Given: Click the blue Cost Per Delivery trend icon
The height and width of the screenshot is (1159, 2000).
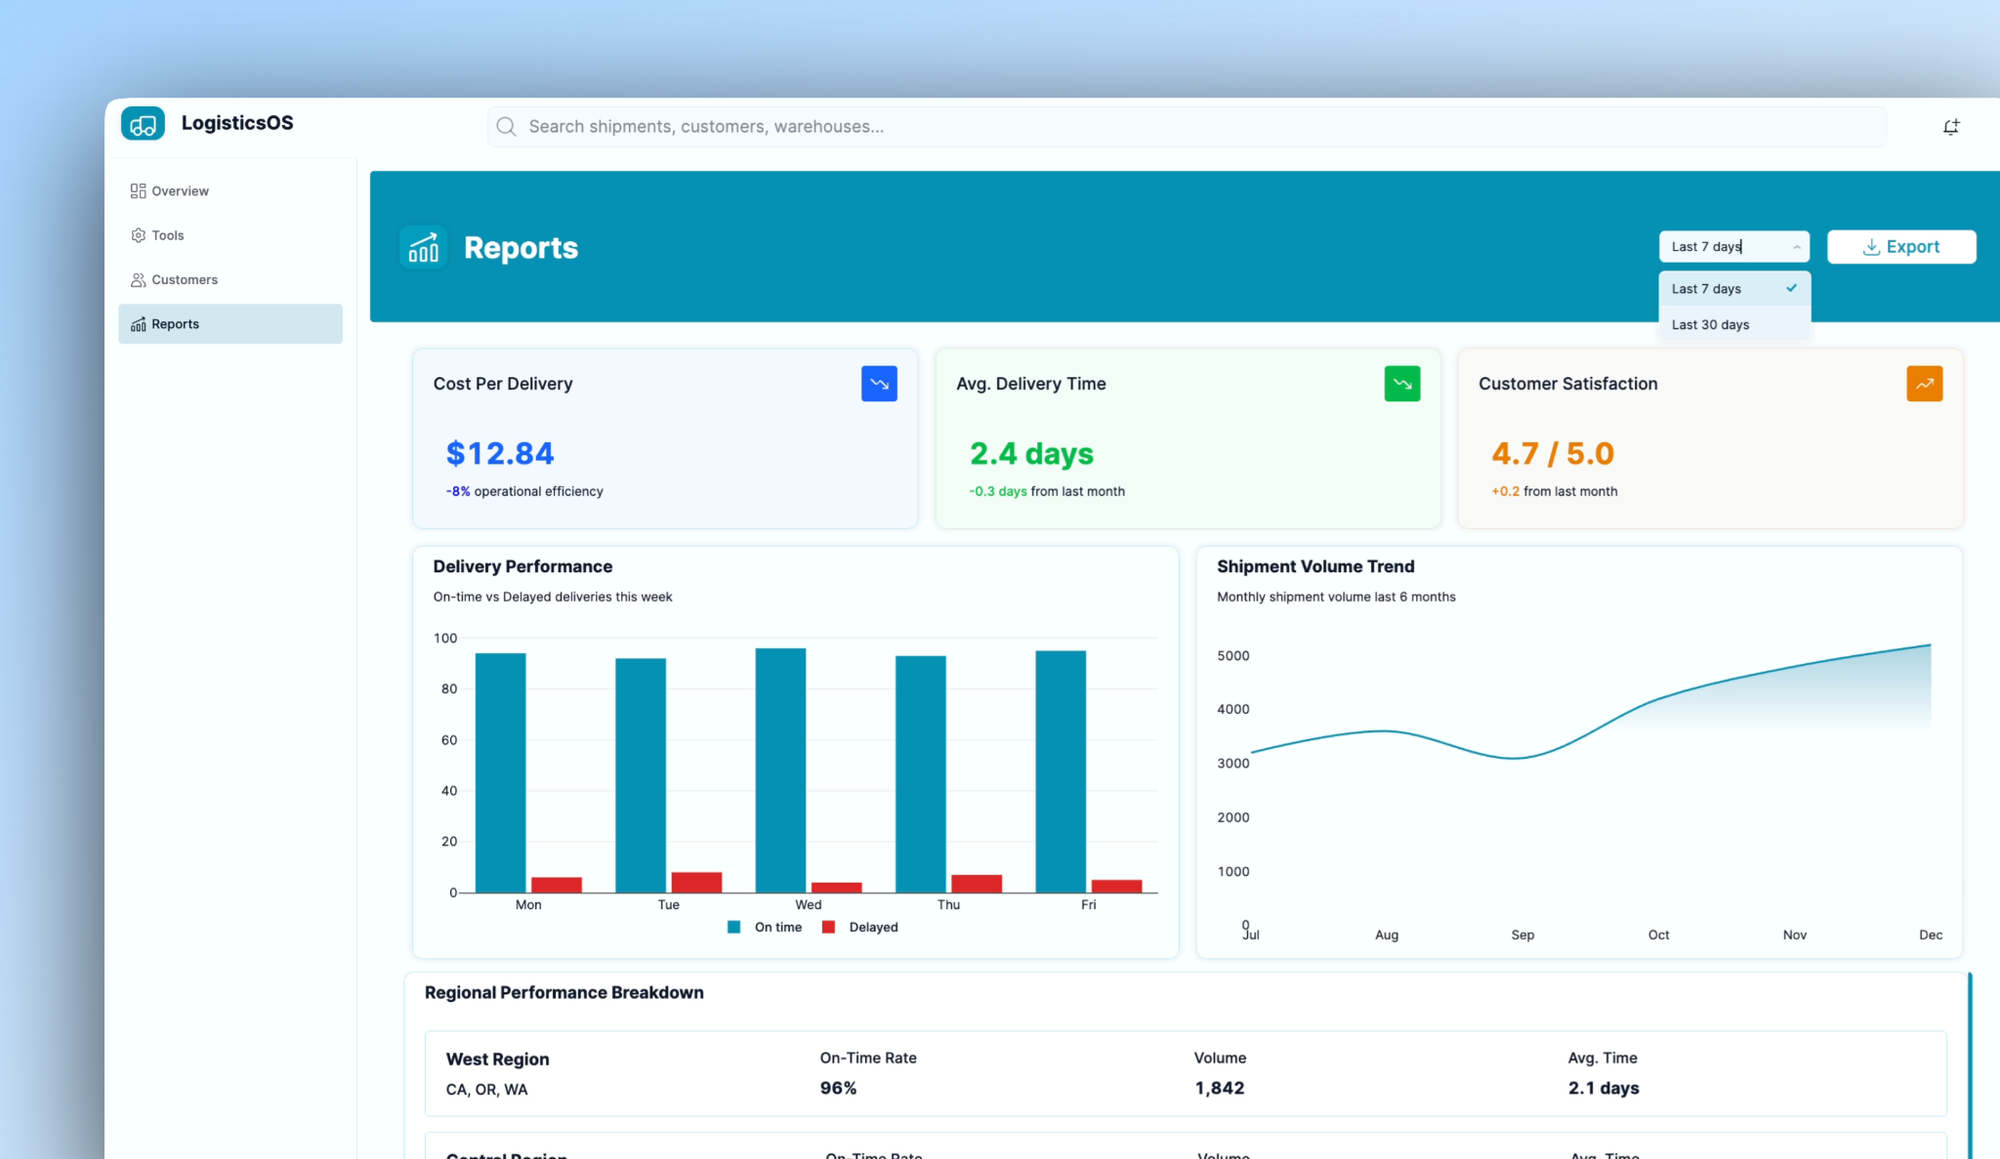Looking at the screenshot, I should pyautogui.click(x=879, y=384).
